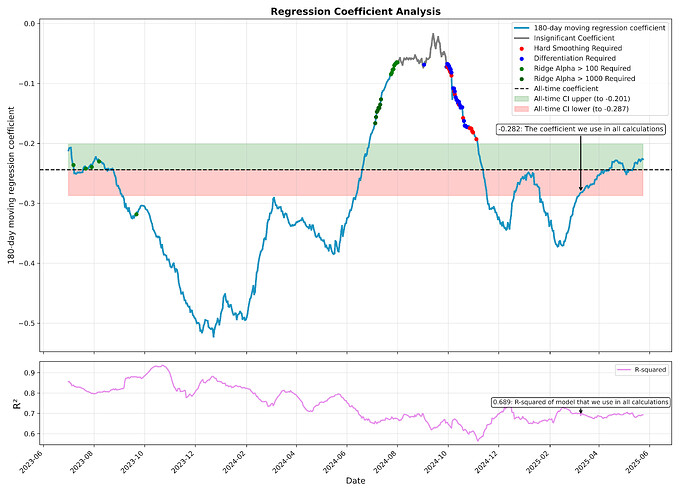Click x-axis date label 2025-02

[x=538, y=462]
